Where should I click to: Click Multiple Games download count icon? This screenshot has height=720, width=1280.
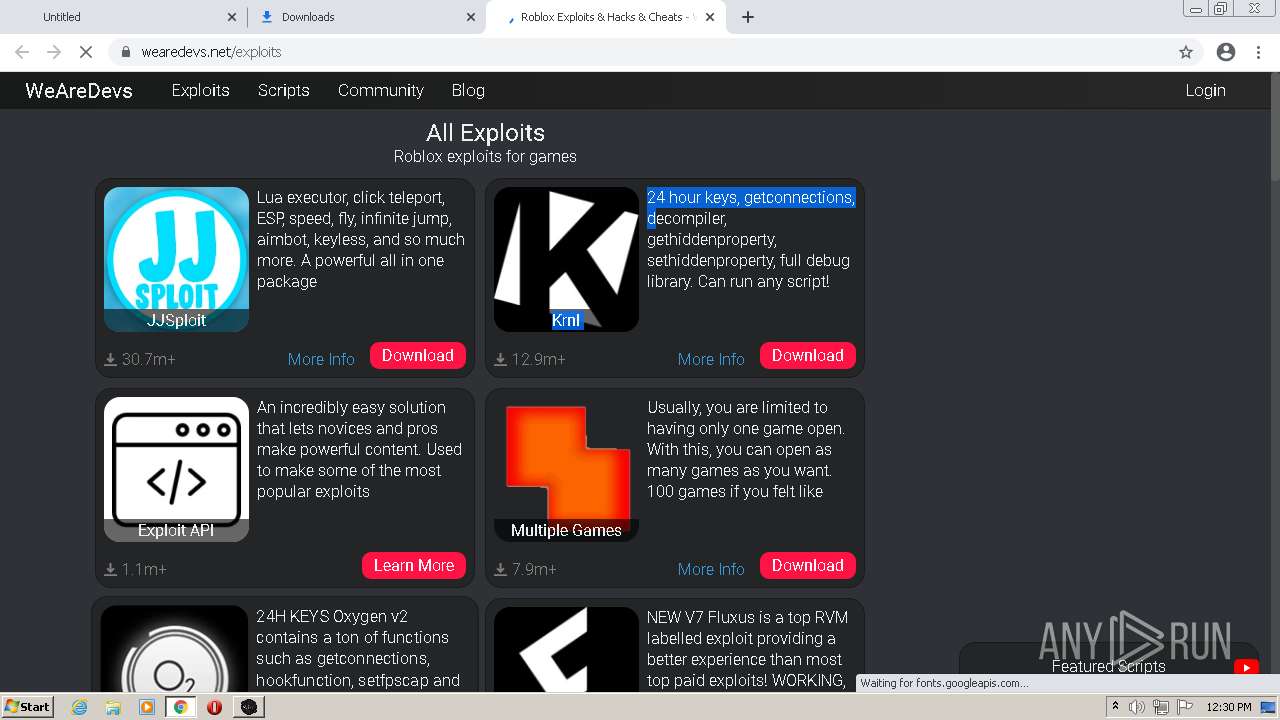click(x=501, y=569)
